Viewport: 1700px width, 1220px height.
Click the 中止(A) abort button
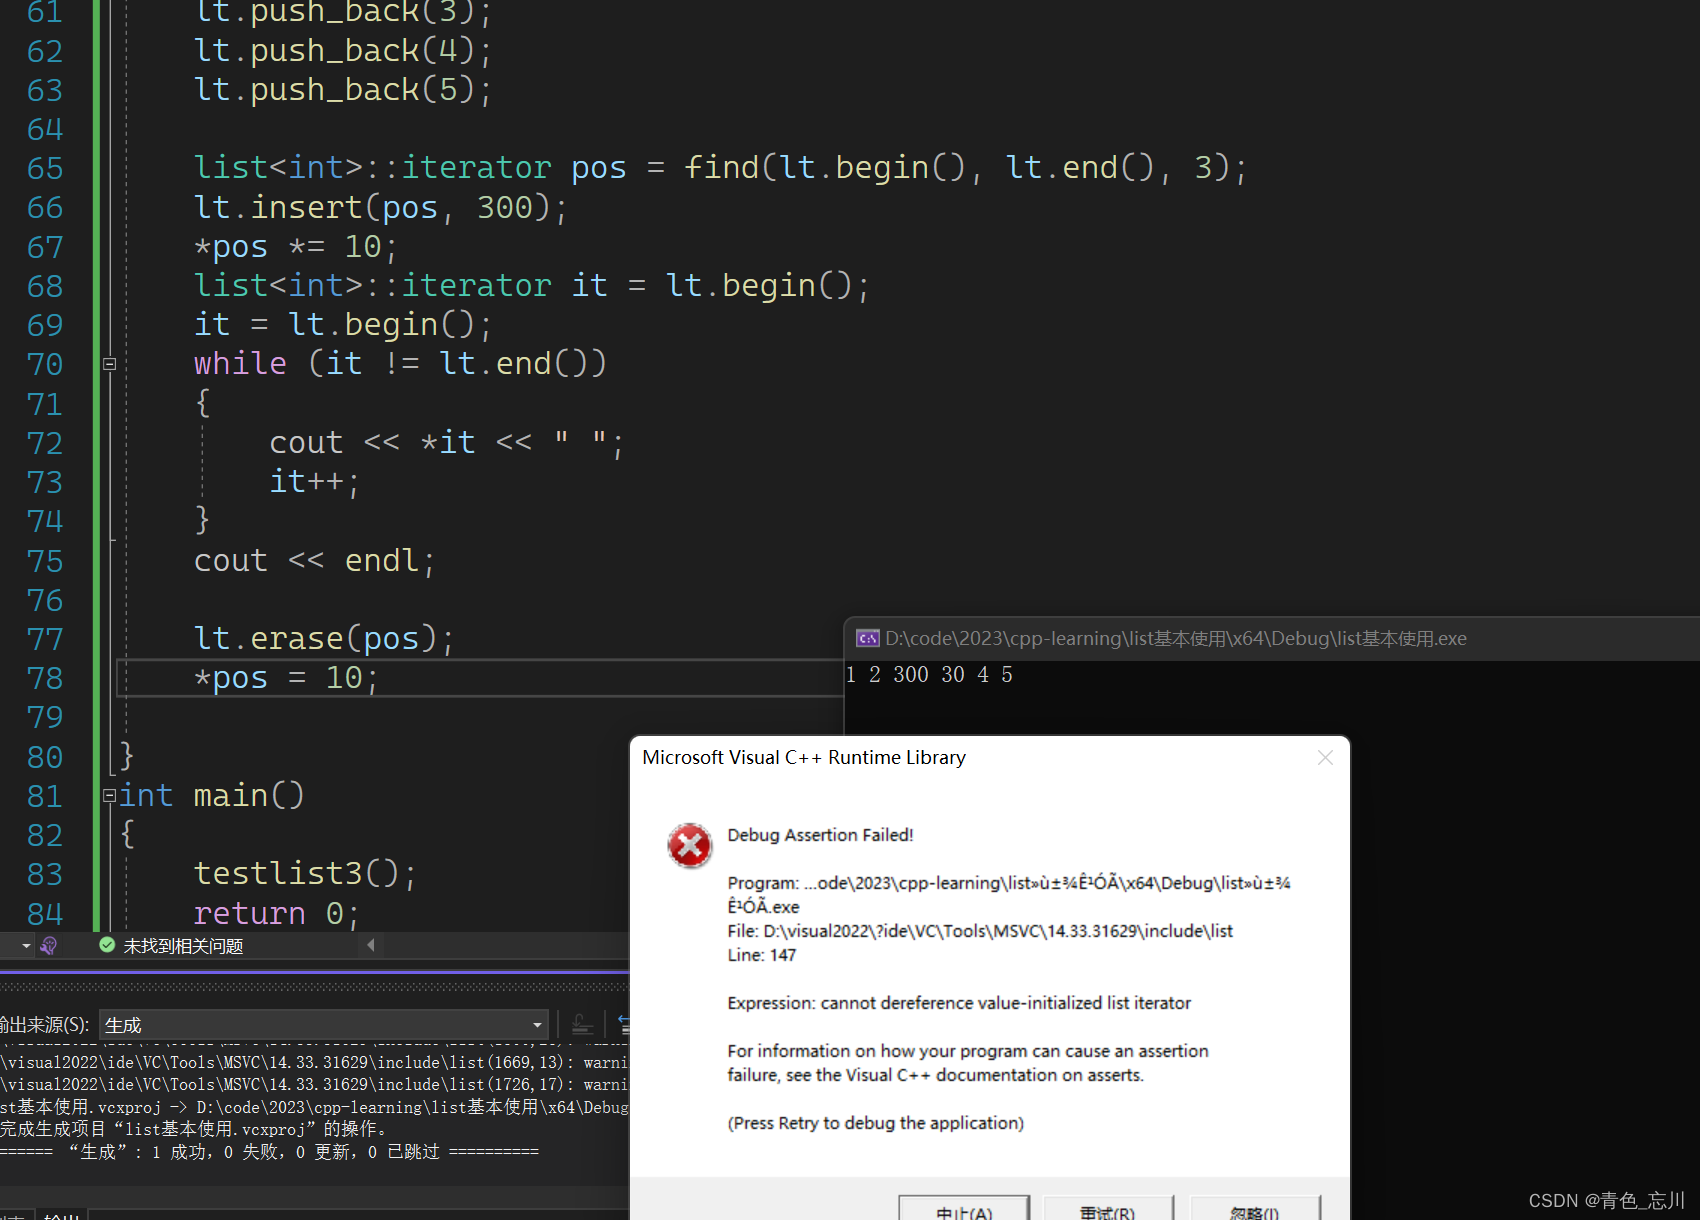[x=964, y=1207]
